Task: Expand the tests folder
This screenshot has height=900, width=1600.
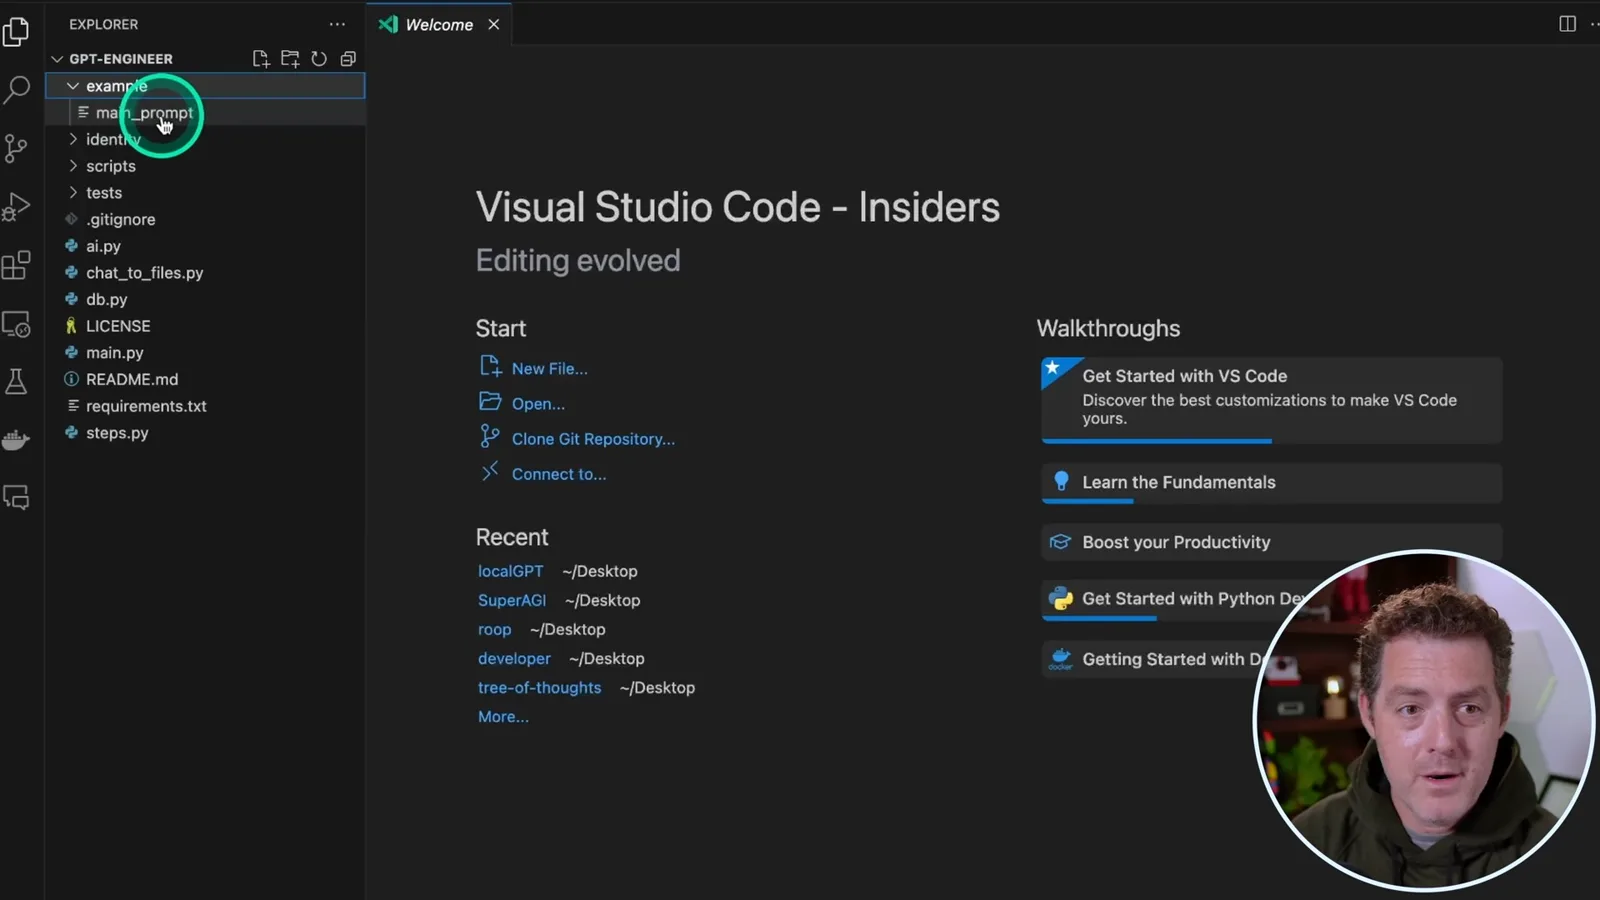Action: click(73, 193)
